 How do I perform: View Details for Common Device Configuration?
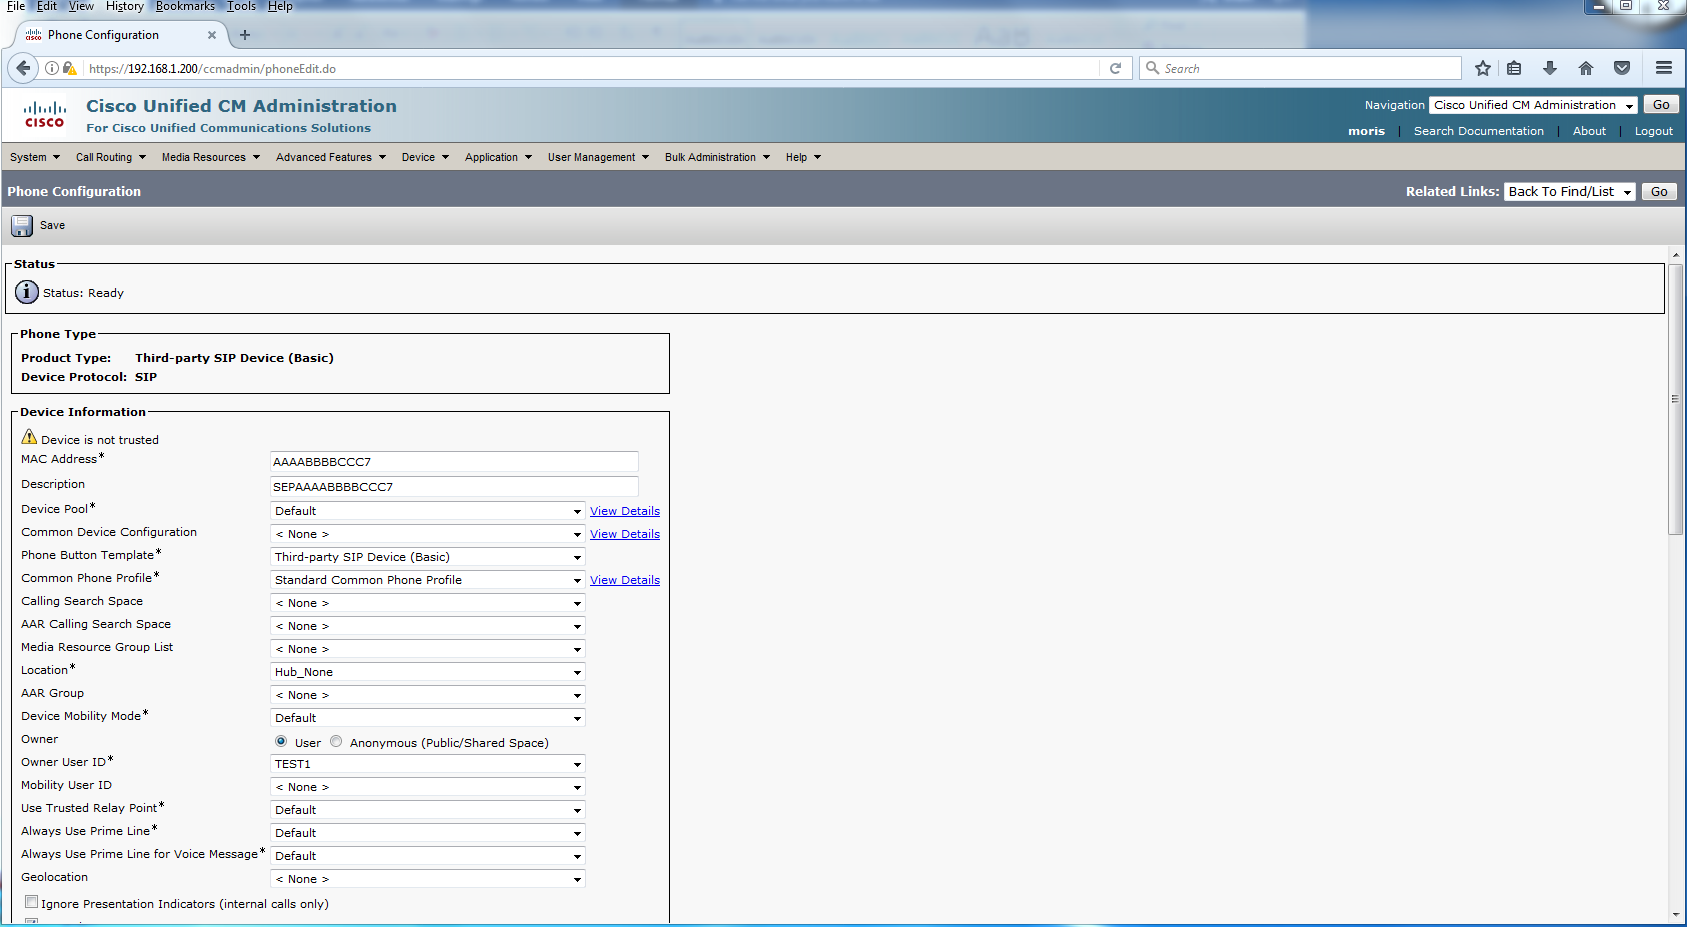point(625,534)
